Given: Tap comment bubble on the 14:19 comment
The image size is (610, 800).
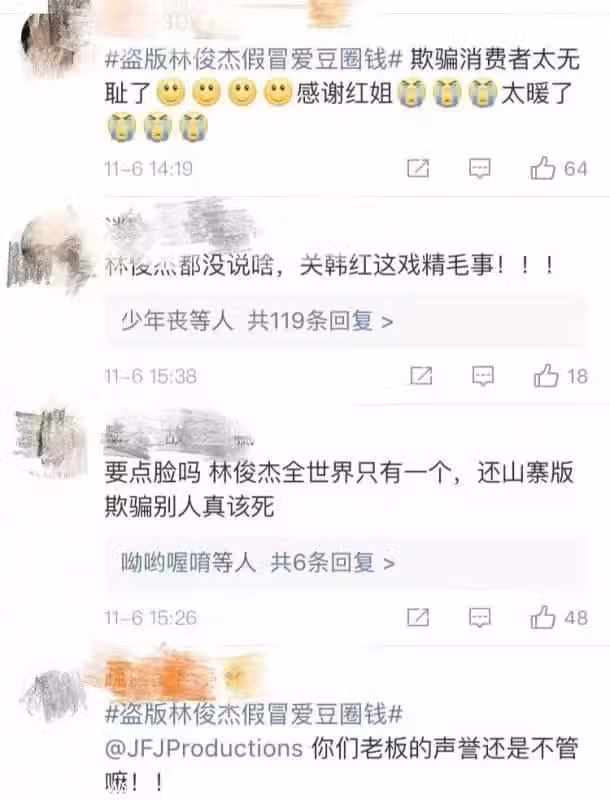Looking at the screenshot, I should click(x=479, y=169).
